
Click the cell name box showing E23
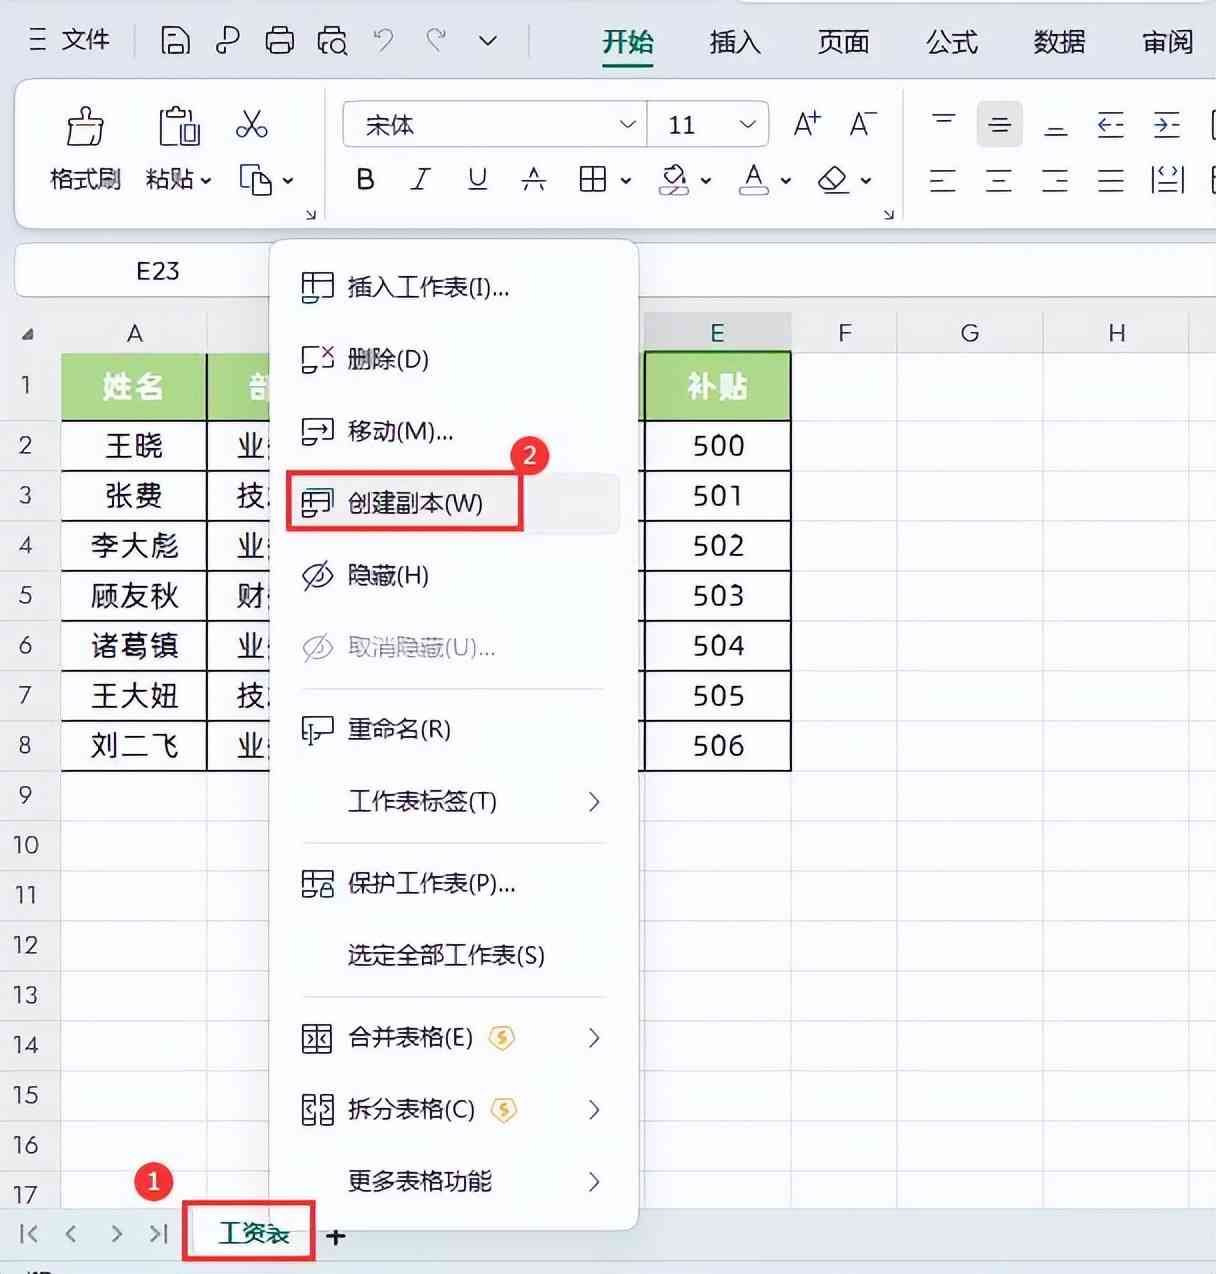point(157,271)
